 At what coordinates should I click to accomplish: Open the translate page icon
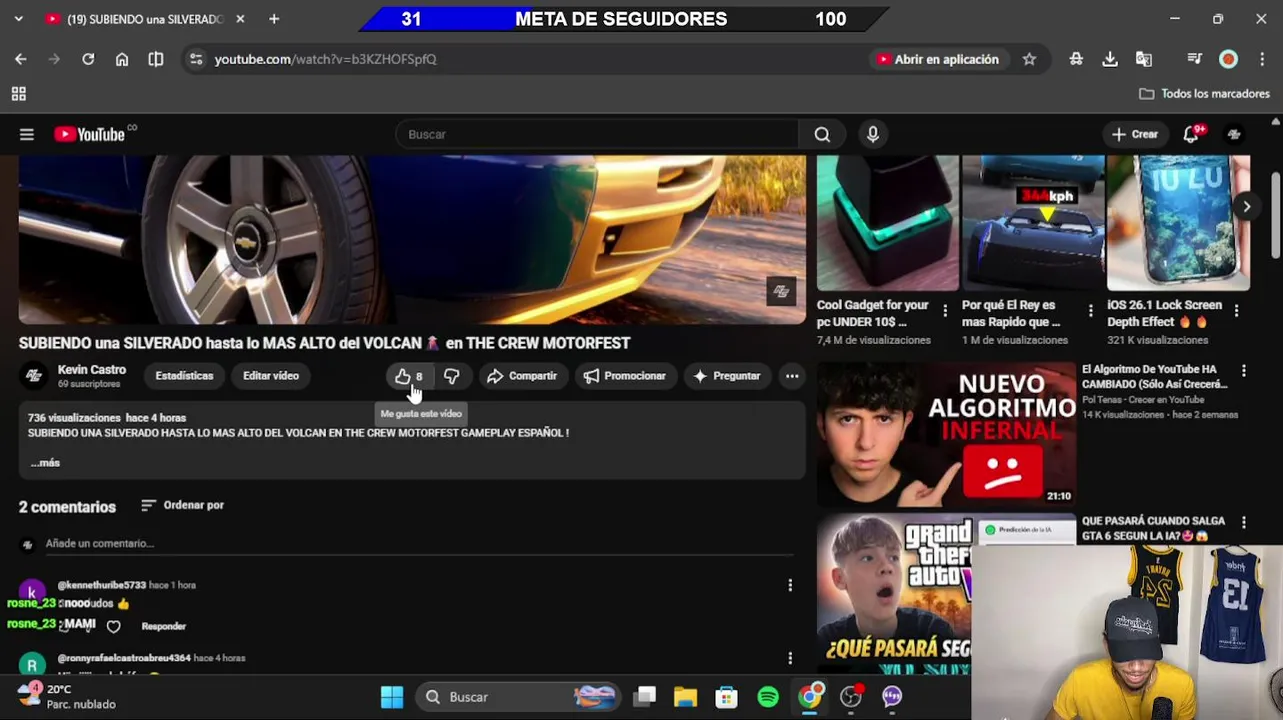click(x=1144, y=59)
